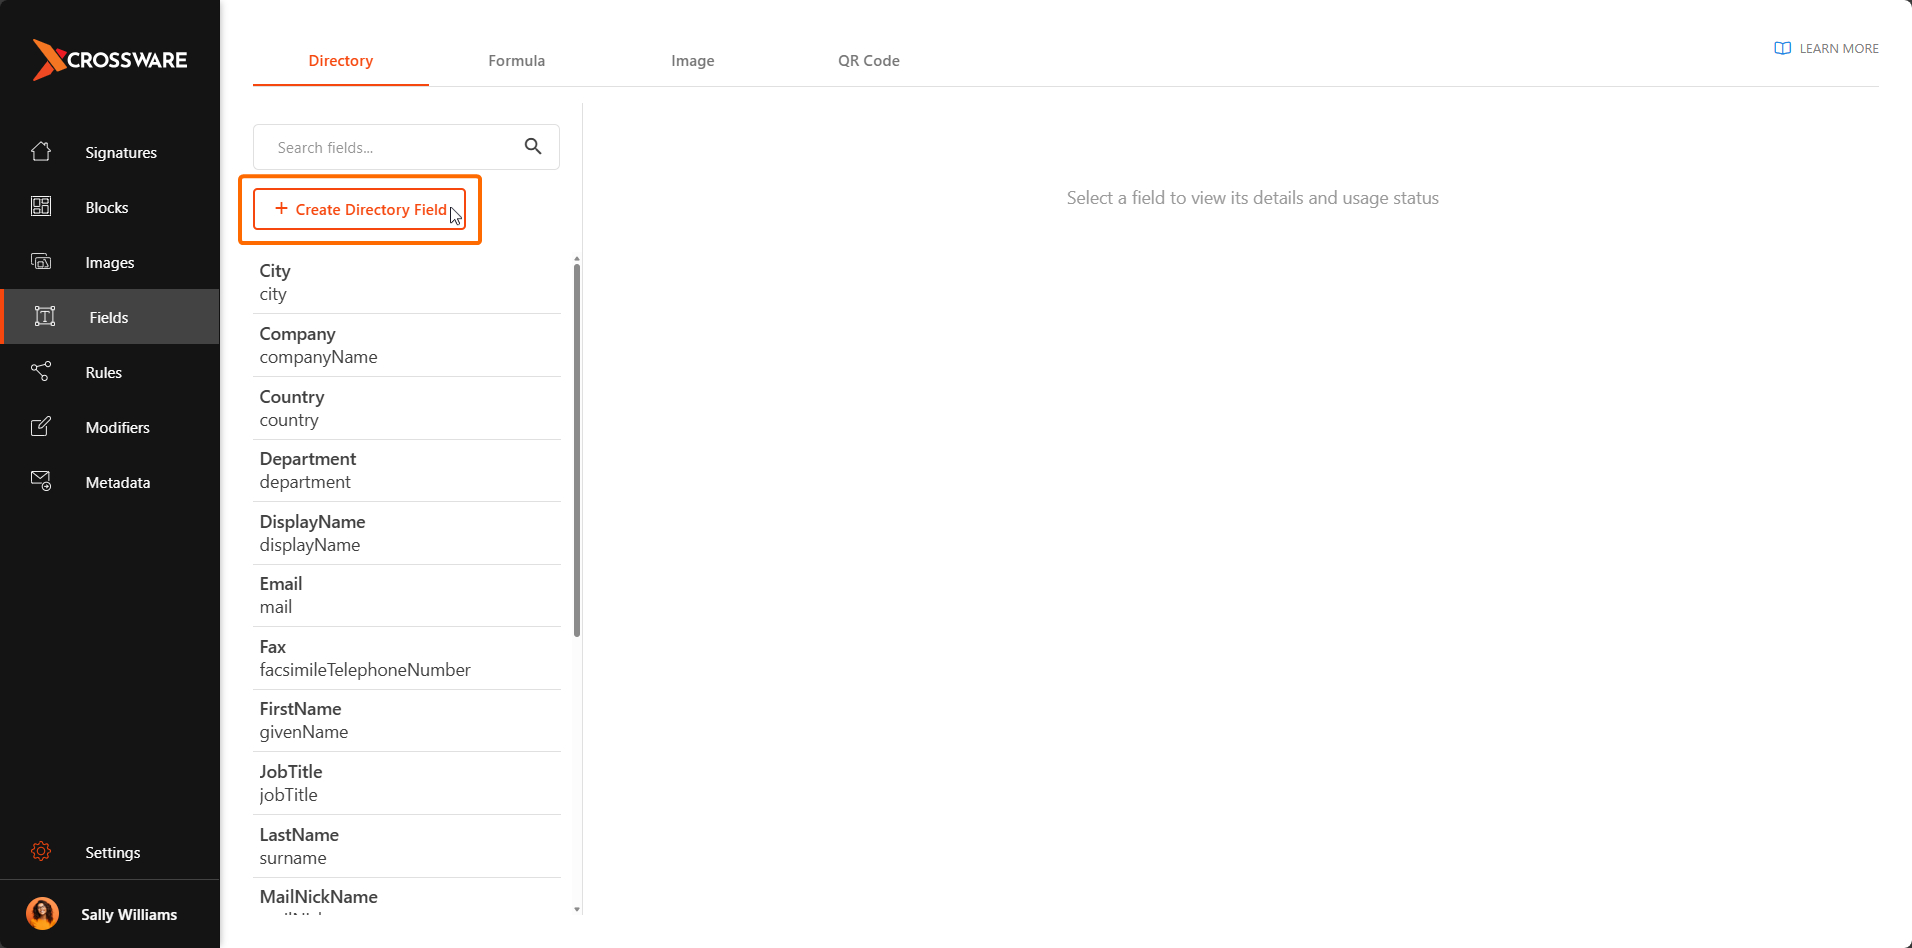Click the Create Directory Field button

360,209
